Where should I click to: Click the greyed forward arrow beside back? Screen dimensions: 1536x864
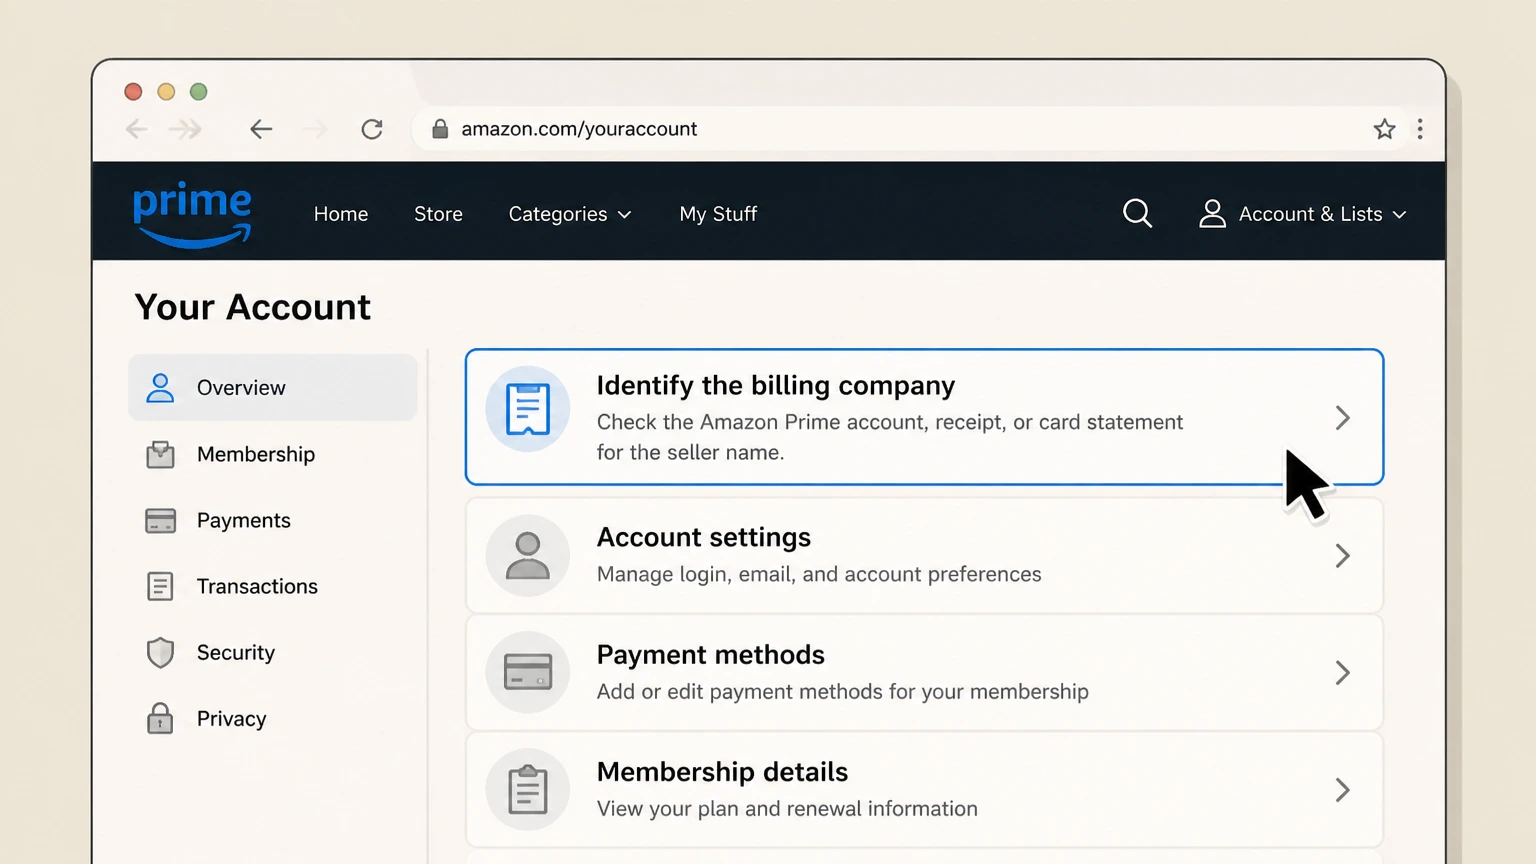[315, 129]
